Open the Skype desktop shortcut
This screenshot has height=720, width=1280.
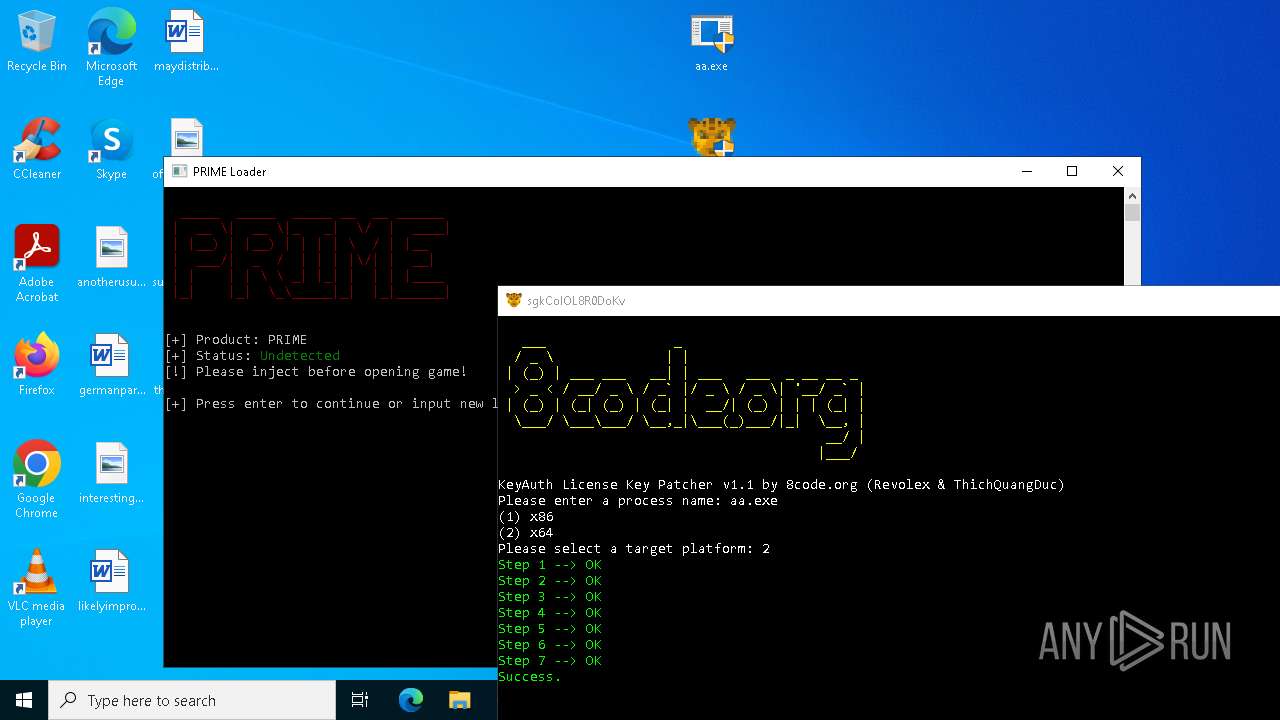111,150
